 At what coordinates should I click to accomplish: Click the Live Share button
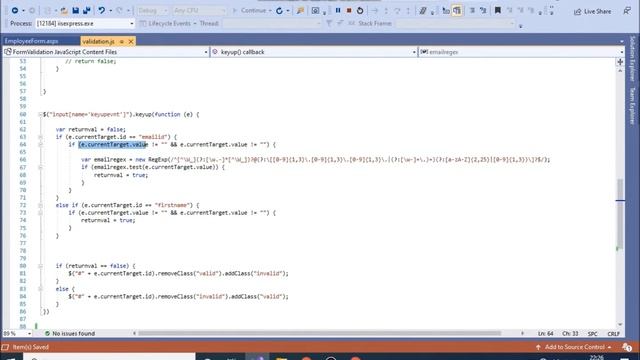click(x=593, y=11)
